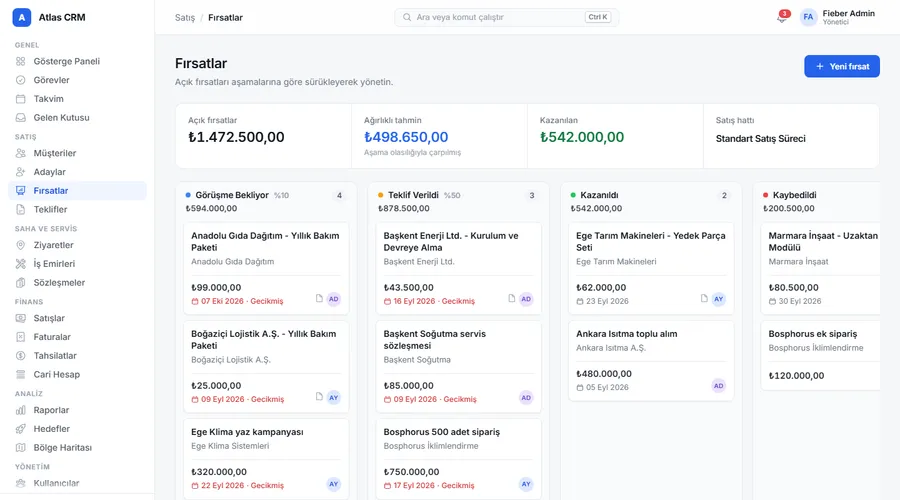The image size is (900, 500).
Task: Click the İş Emirleri tools icon
Action: pos(21,263)
